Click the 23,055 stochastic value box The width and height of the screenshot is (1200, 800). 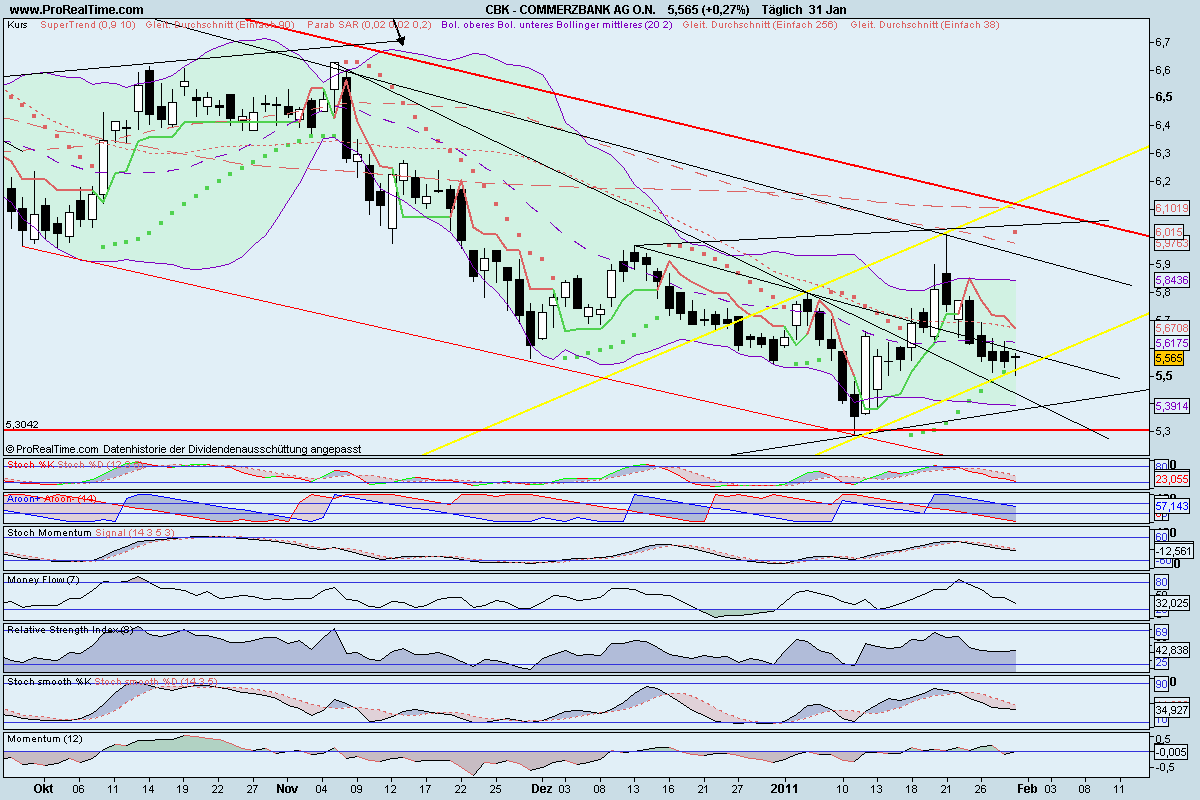[1170, 479]
